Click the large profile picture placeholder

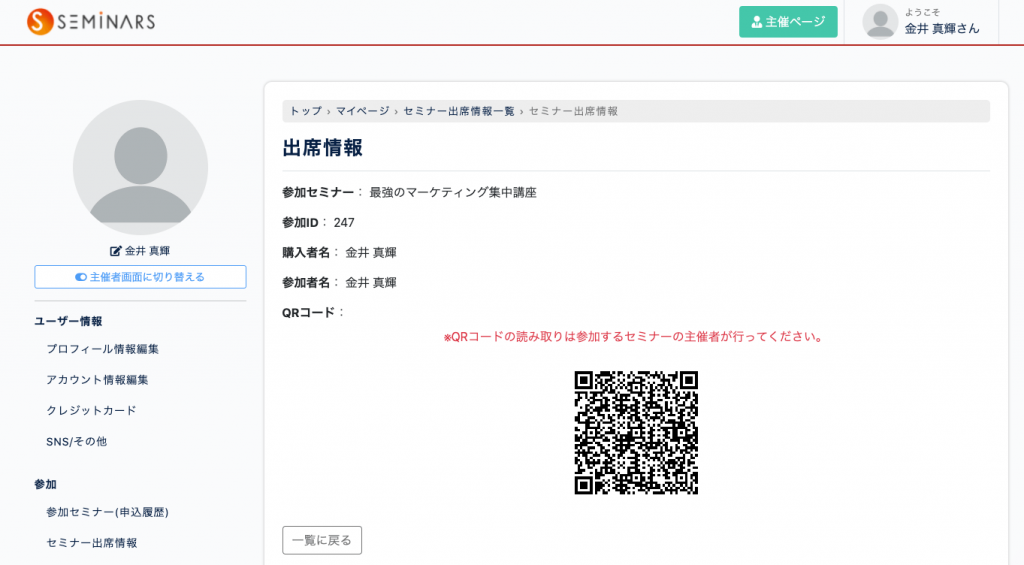pos(140,167)
